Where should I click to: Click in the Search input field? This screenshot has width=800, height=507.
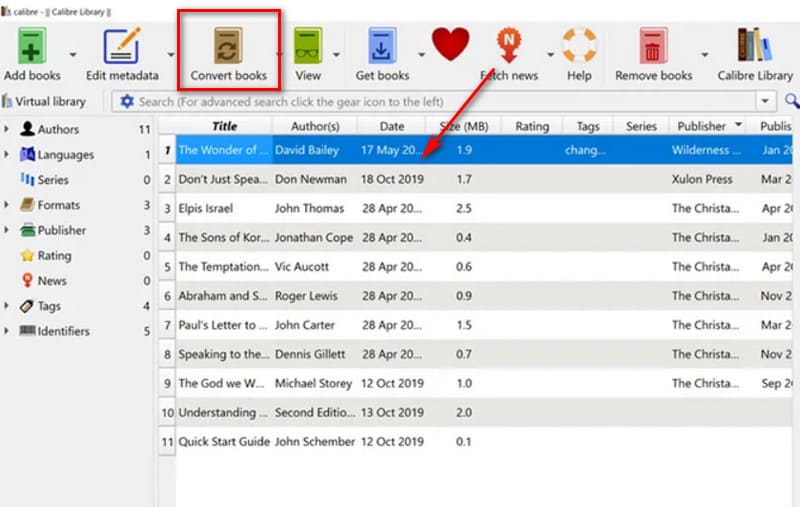tap(444, 102)
